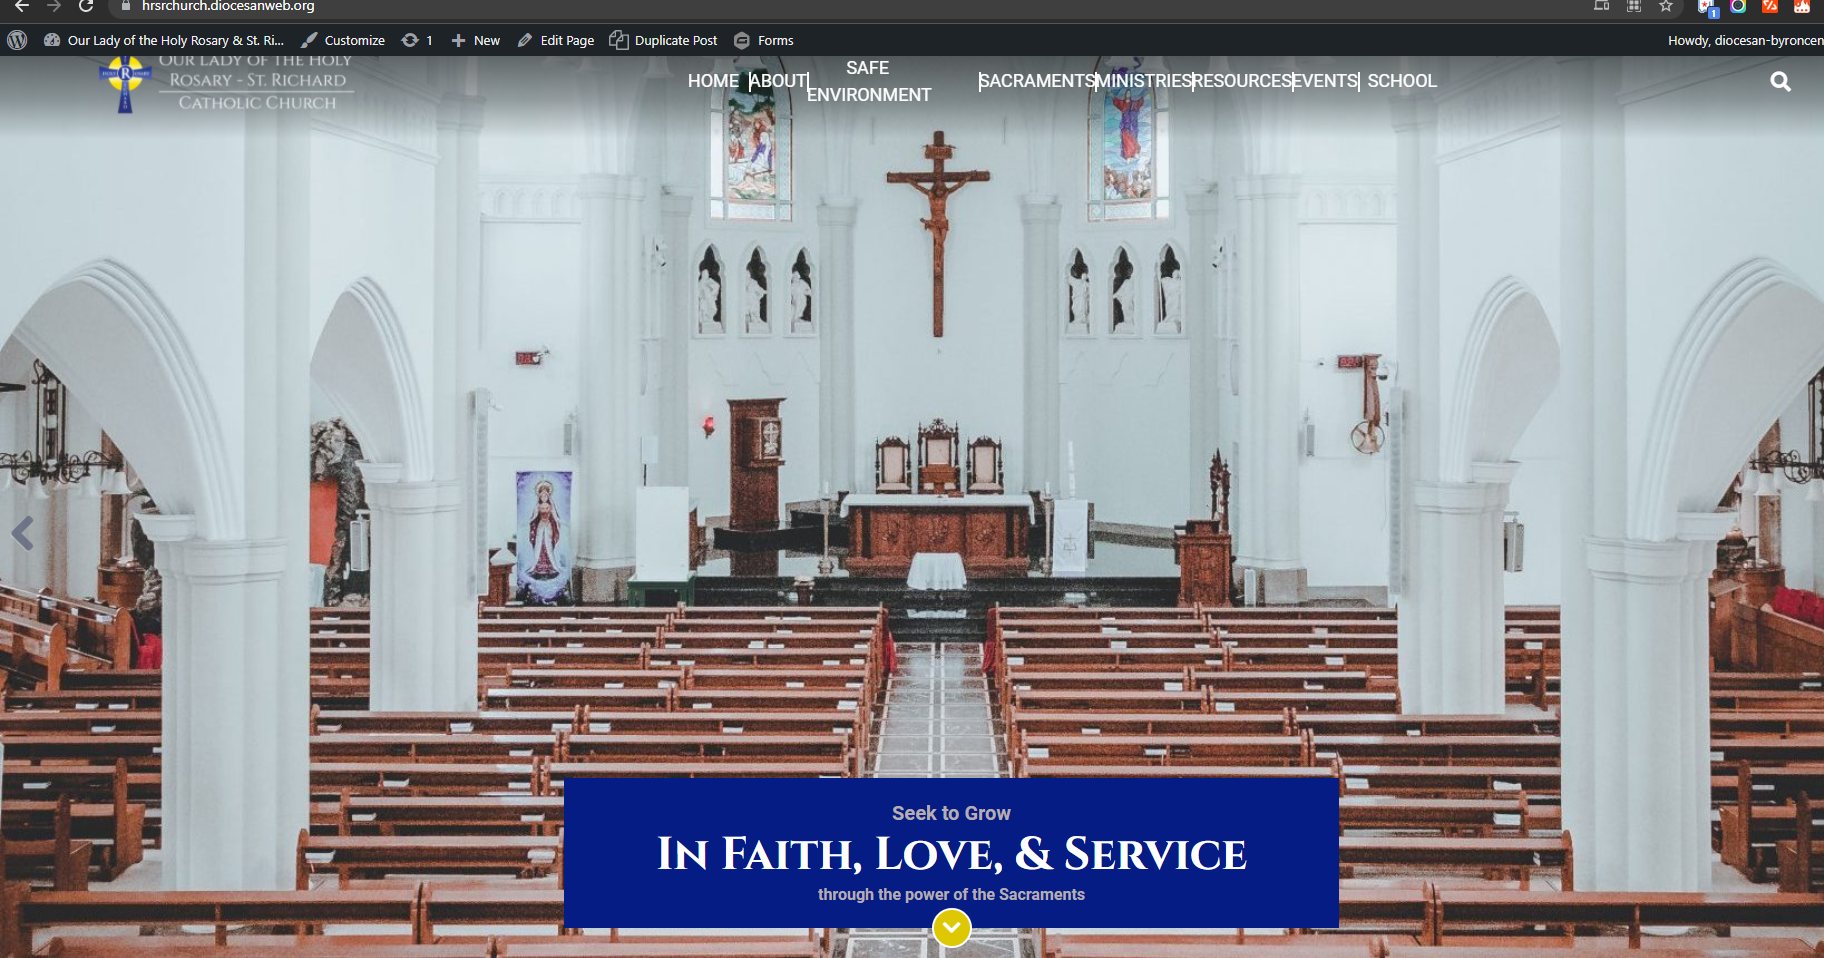1824x958 pixels.
Task: Click the WordPress logo in admin bar
Action: pos(17,40)
